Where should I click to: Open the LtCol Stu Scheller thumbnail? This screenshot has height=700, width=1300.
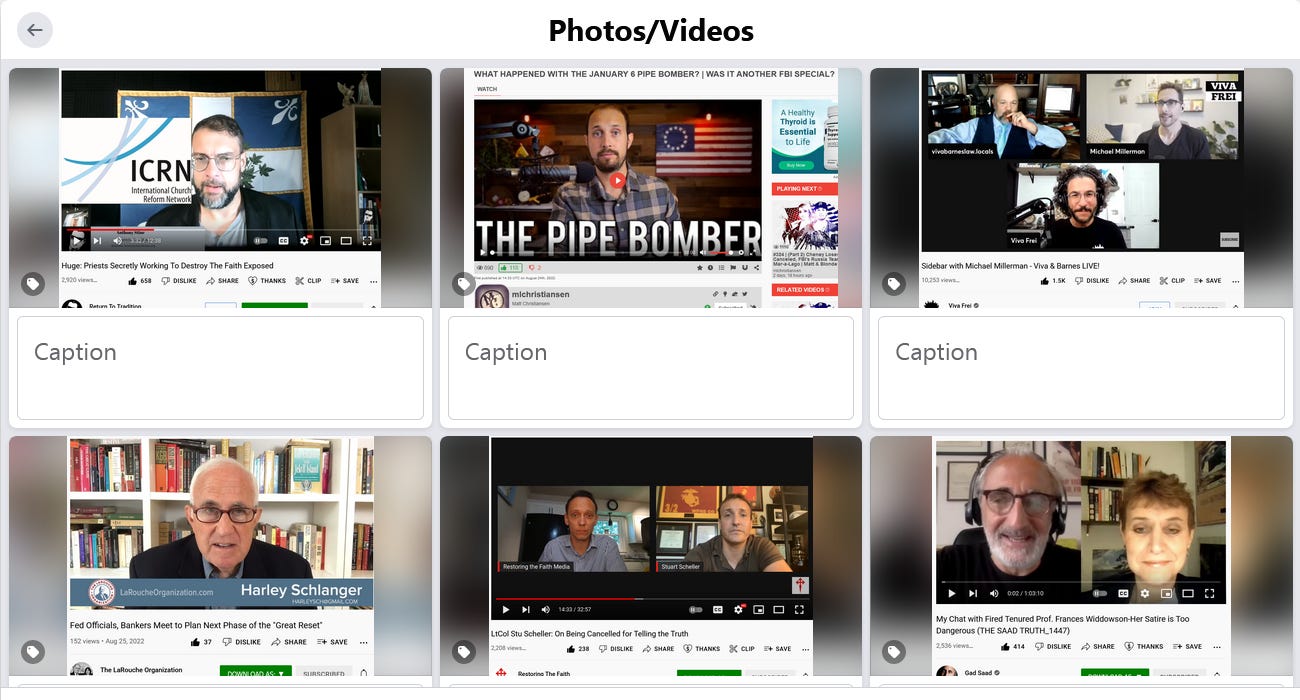(651, 556)
